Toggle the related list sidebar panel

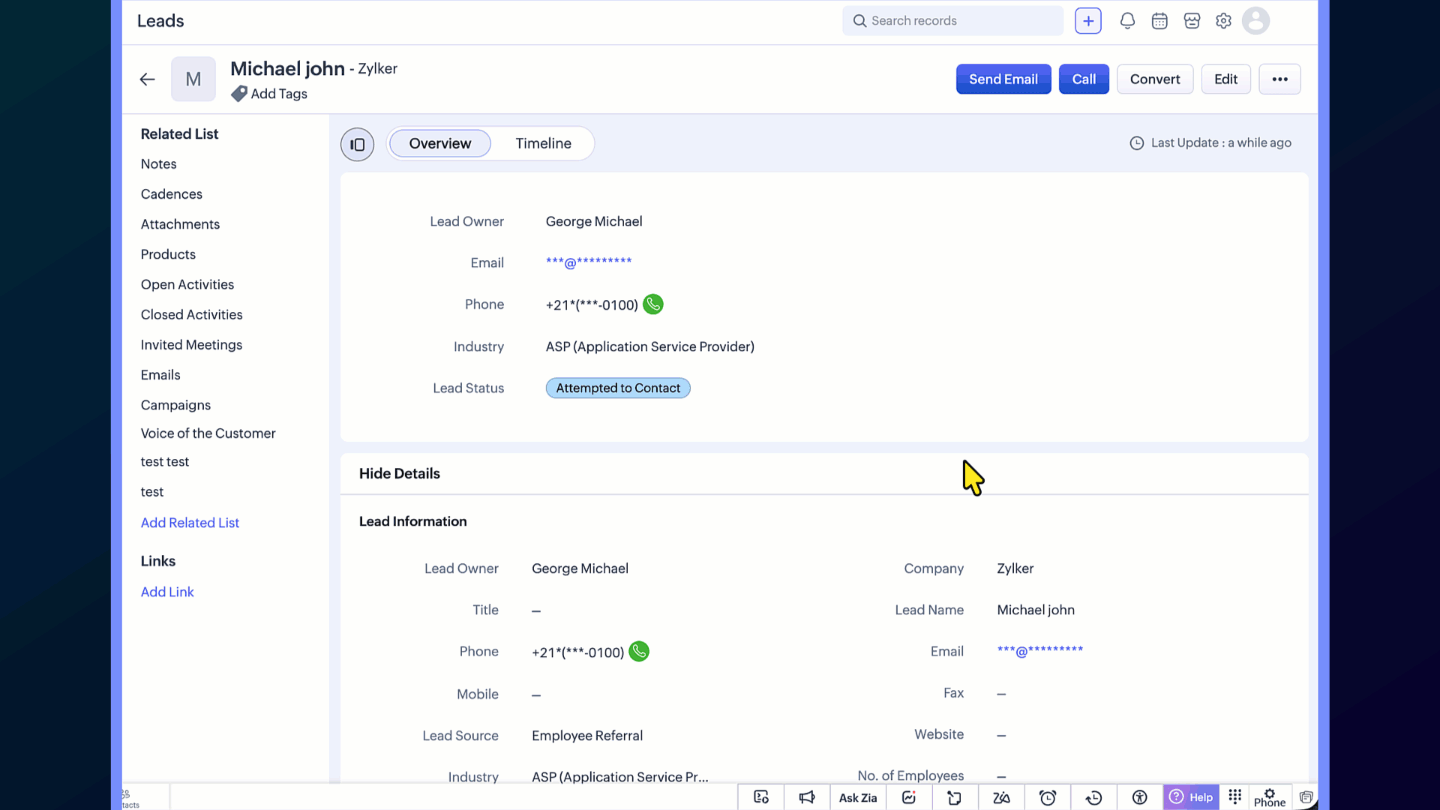[x=357, y=144]
